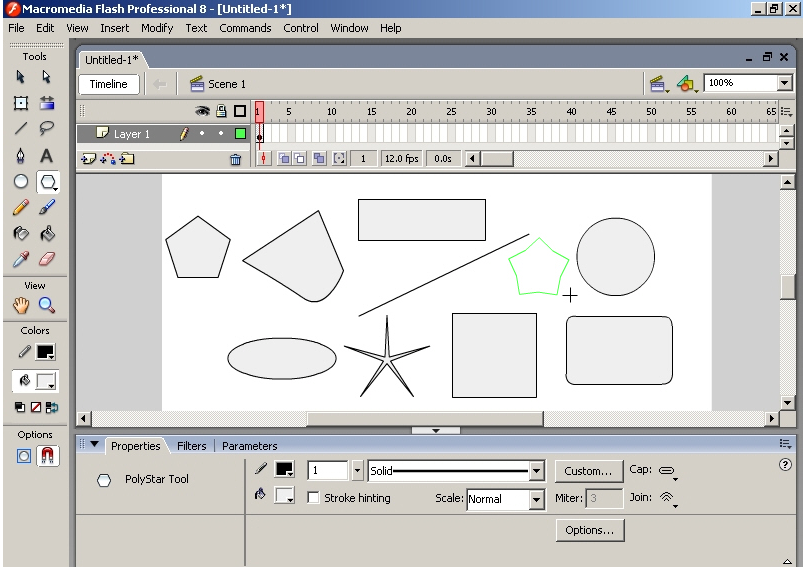The image size is (803, 567).
Task: Select the Pencil tool
Action: pos(20,207)
